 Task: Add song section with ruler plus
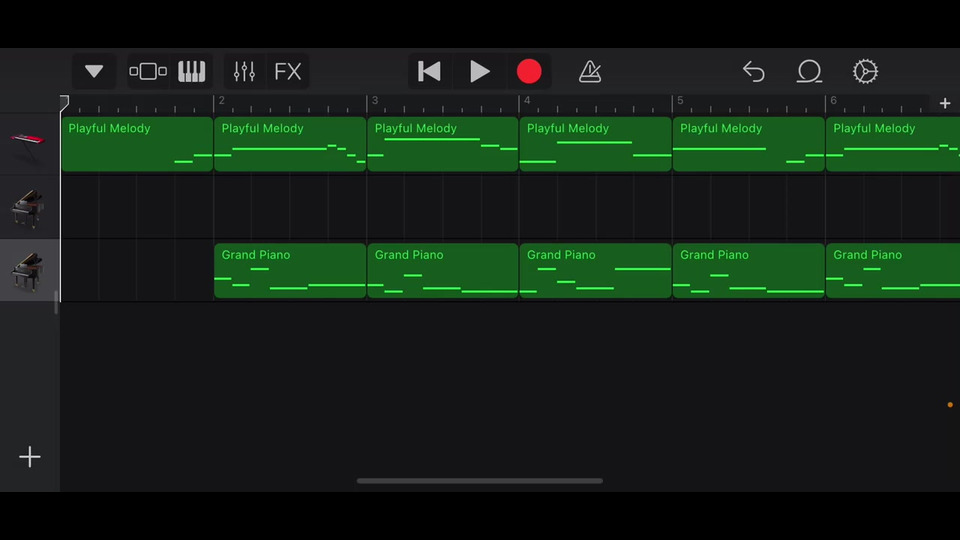[x=945, y=103]
